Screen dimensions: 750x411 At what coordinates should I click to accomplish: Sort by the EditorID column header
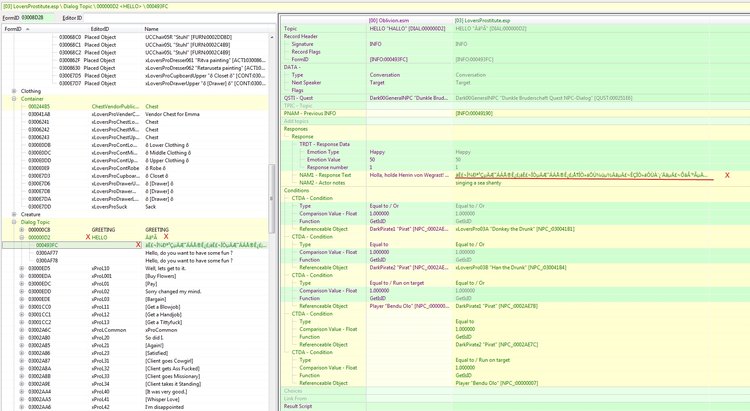pyautogui.click(x=116, y=29)
